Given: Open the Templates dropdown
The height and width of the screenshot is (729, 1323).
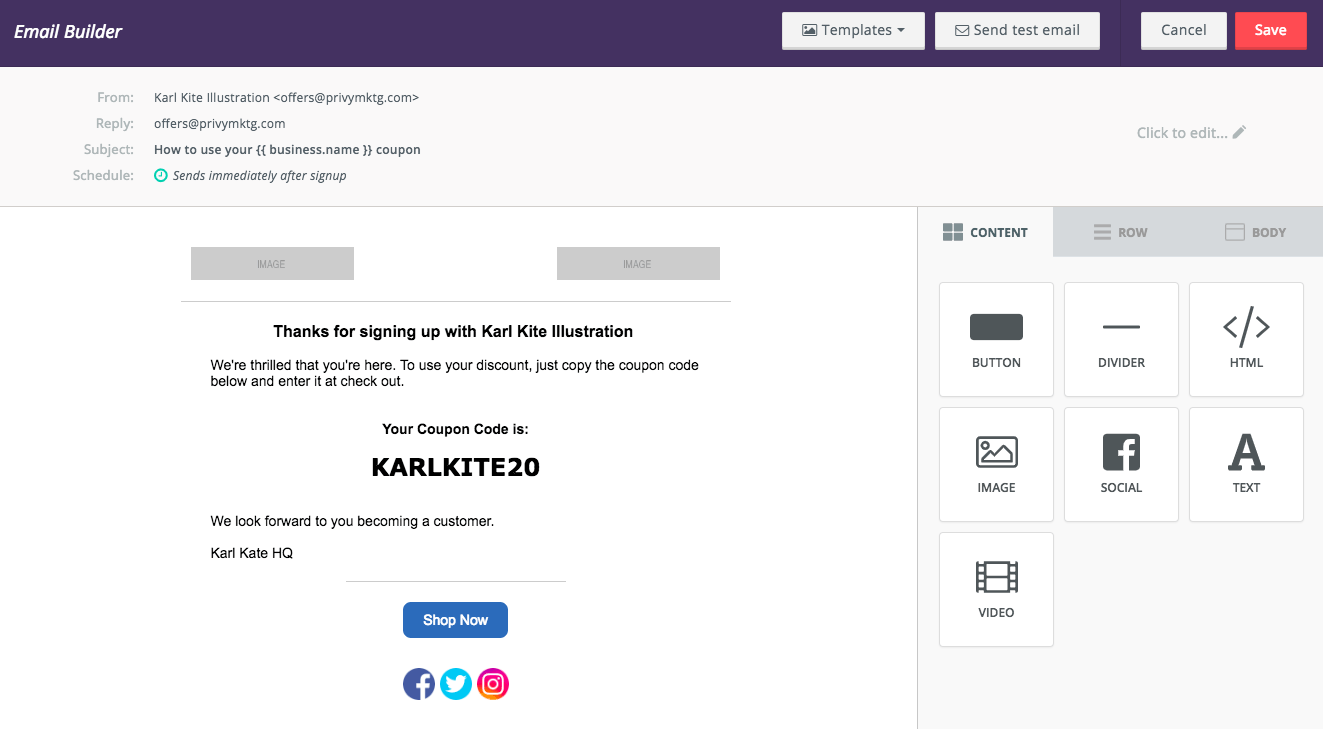Looking at the screenshot, I should click(x=853, y=30).
